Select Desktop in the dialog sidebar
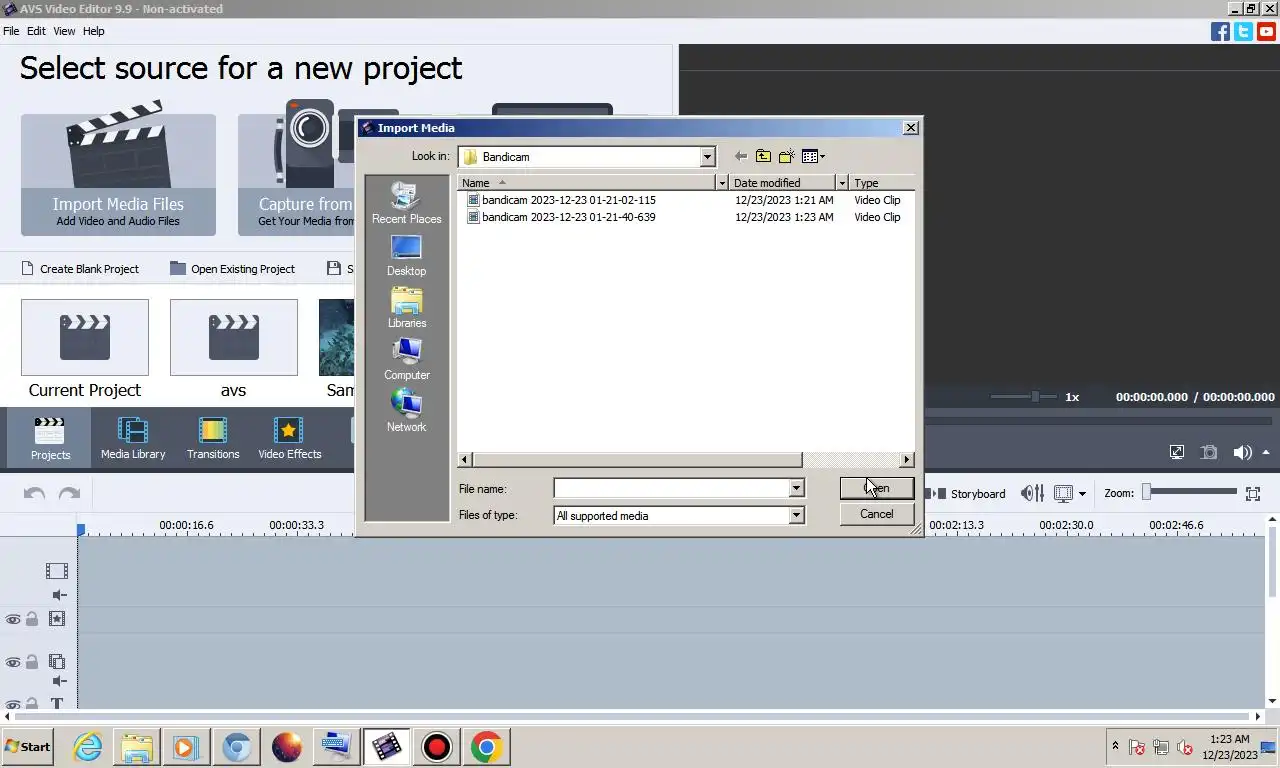This screenshot has height=768, width=1280. click(406, 255)
